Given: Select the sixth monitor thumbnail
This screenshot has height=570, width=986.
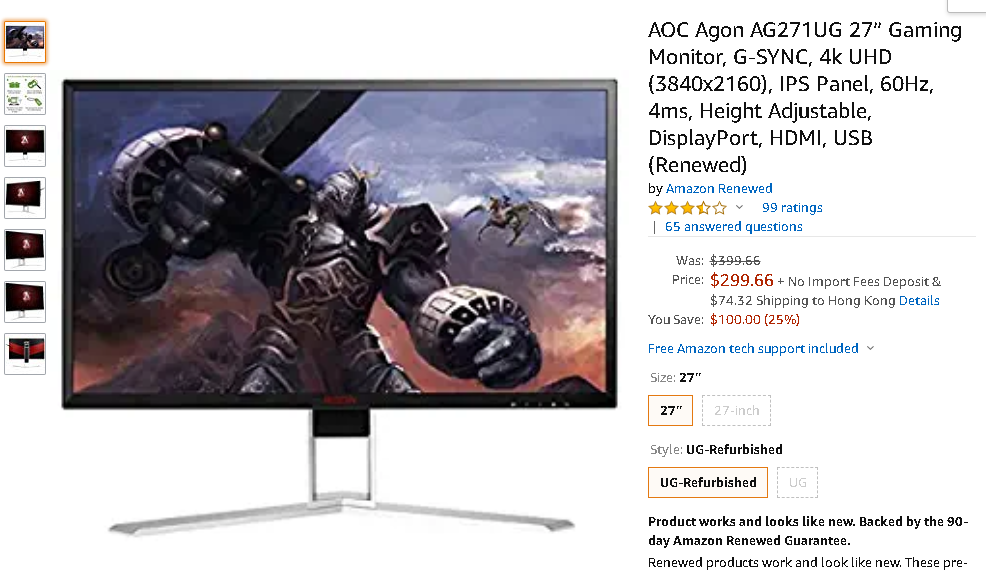Looking at the screenshot, I should pos(25,302).
